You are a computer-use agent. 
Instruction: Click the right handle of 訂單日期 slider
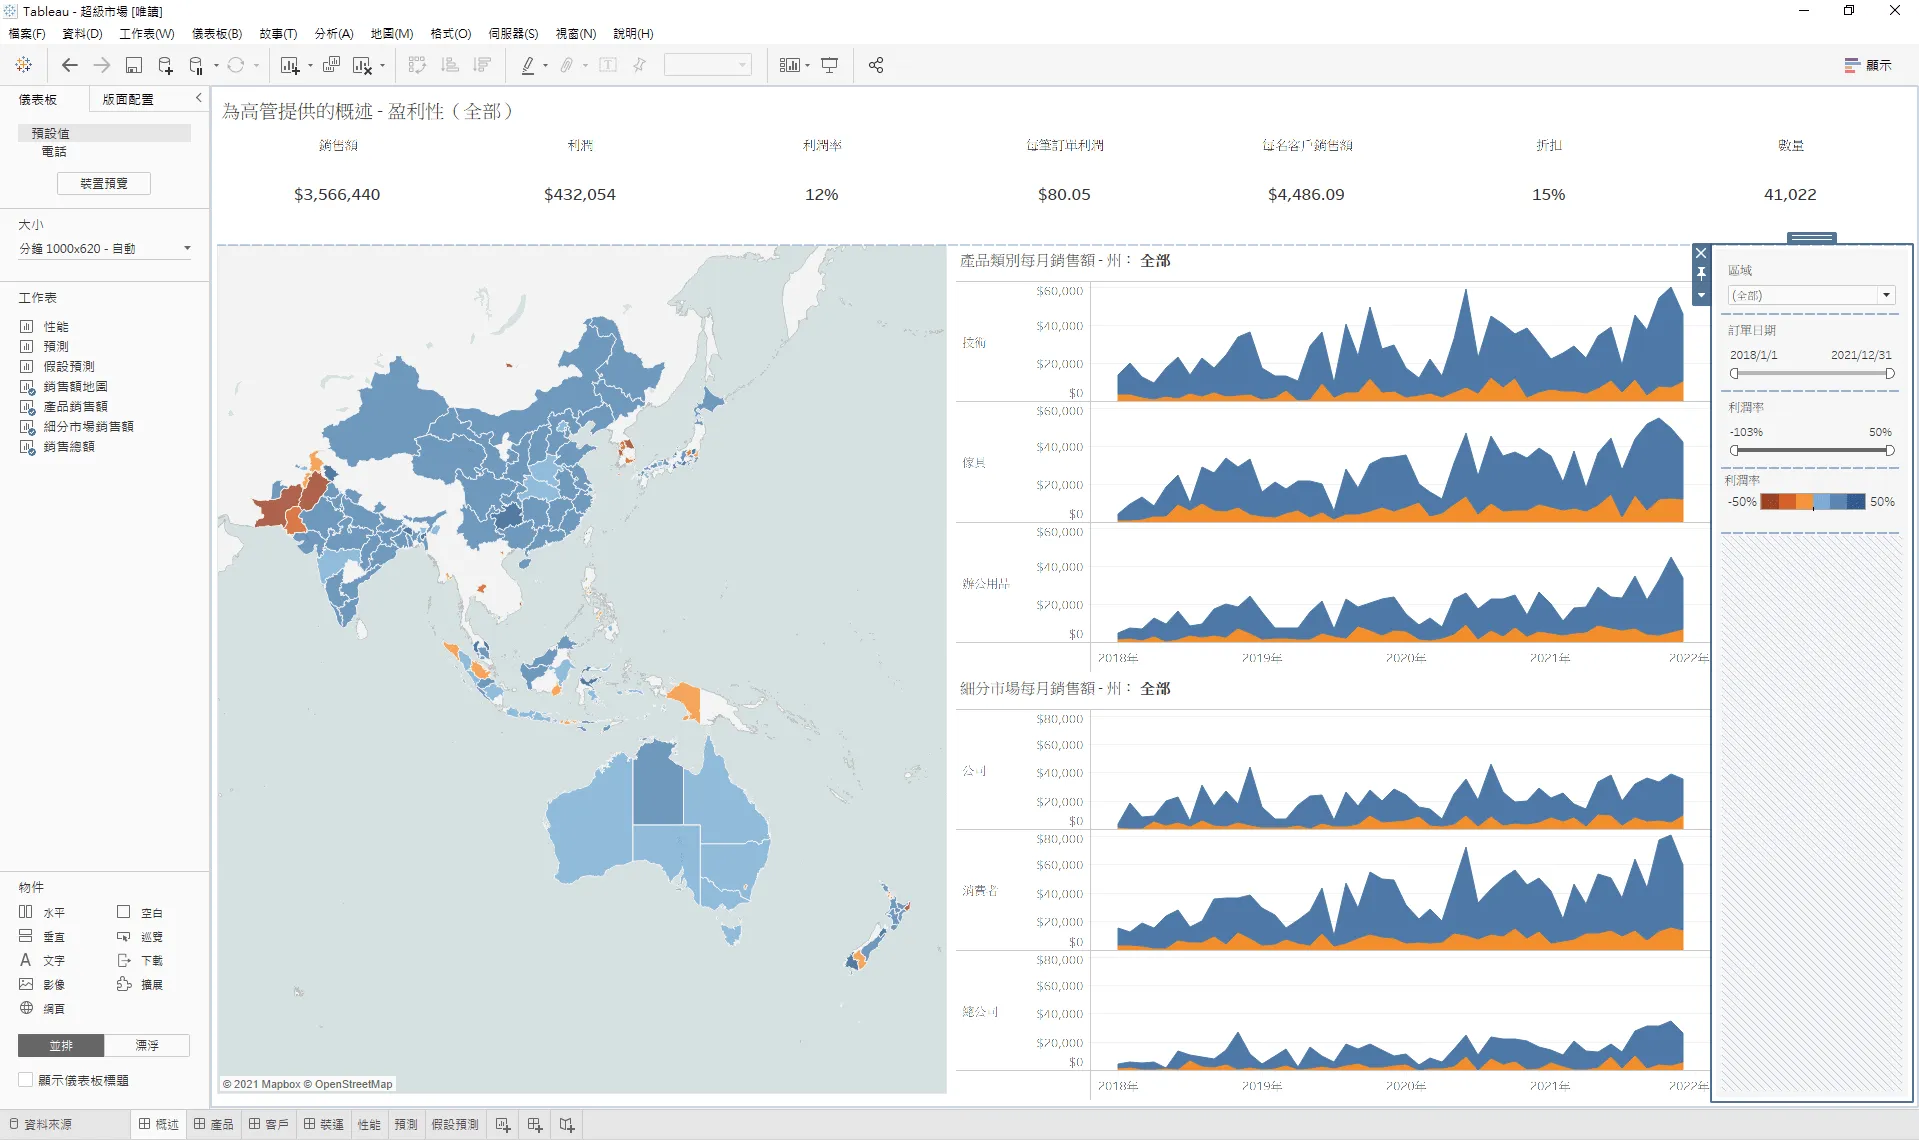(x=1889, y=373)
